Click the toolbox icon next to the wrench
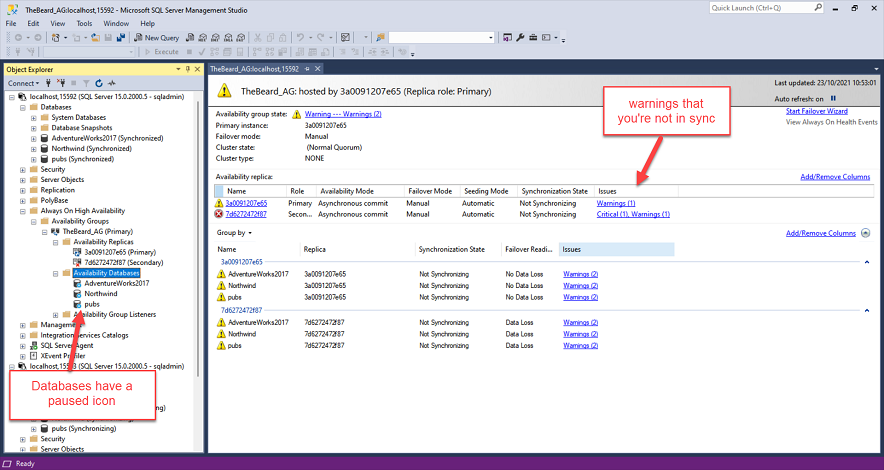 tap(533, 38)
